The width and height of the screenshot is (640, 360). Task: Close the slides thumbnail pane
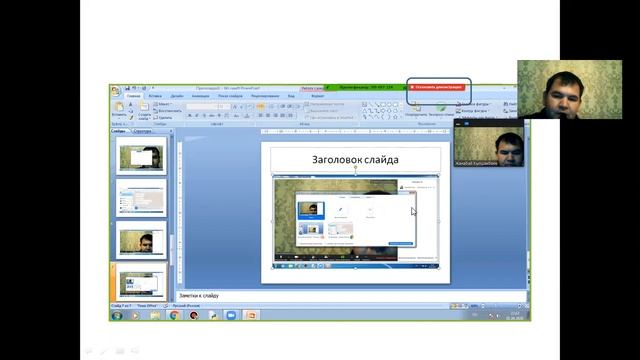point(171,131)
